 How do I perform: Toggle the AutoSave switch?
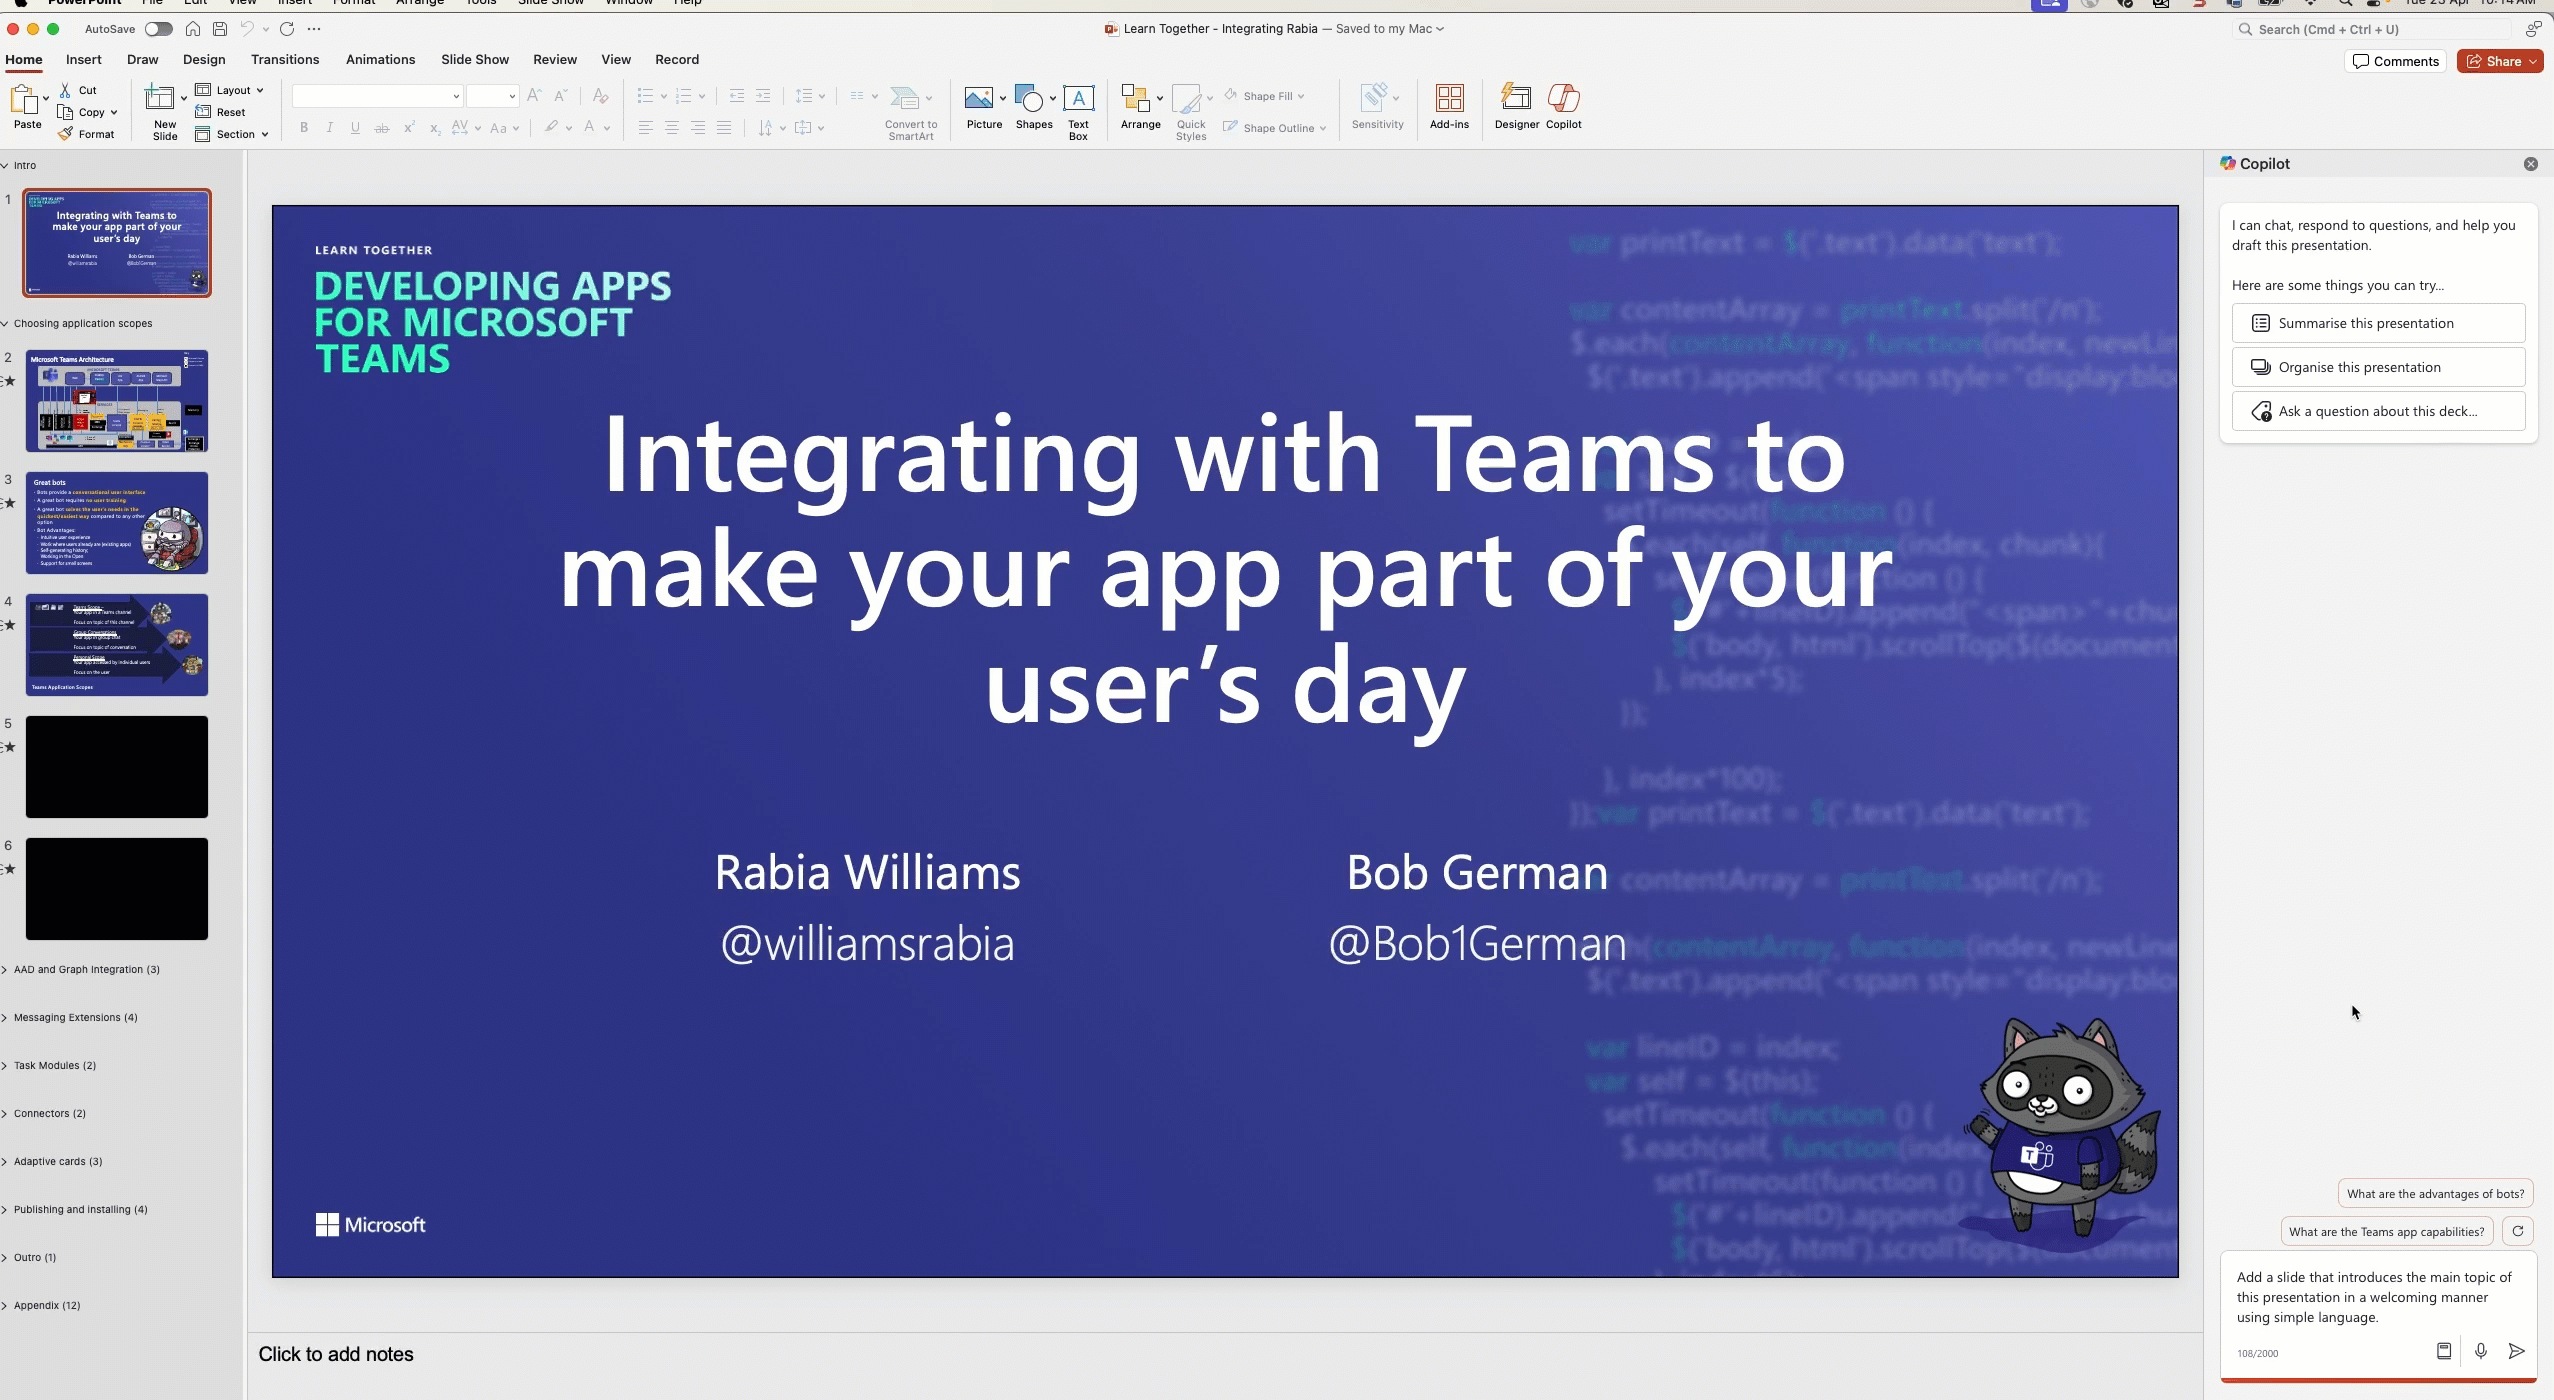[x=158, y=29]
